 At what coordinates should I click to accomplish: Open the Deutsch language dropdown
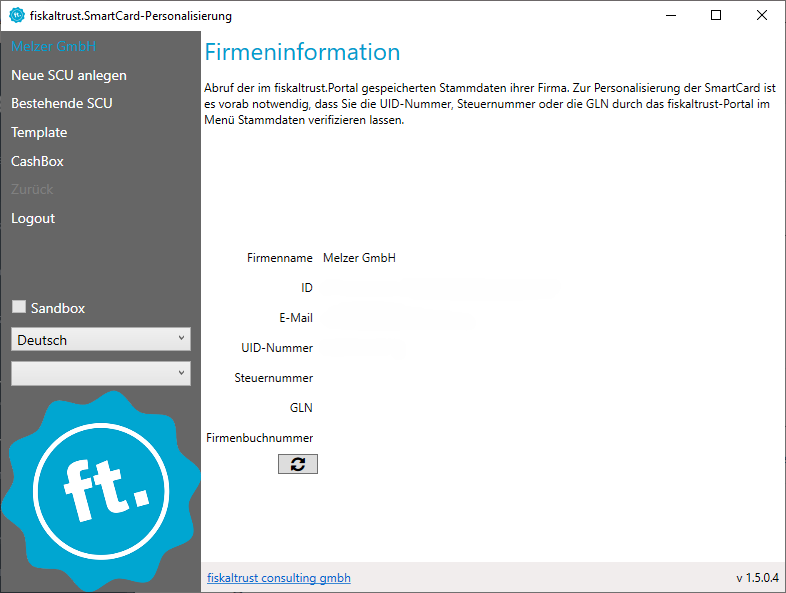tap(101, 339)
